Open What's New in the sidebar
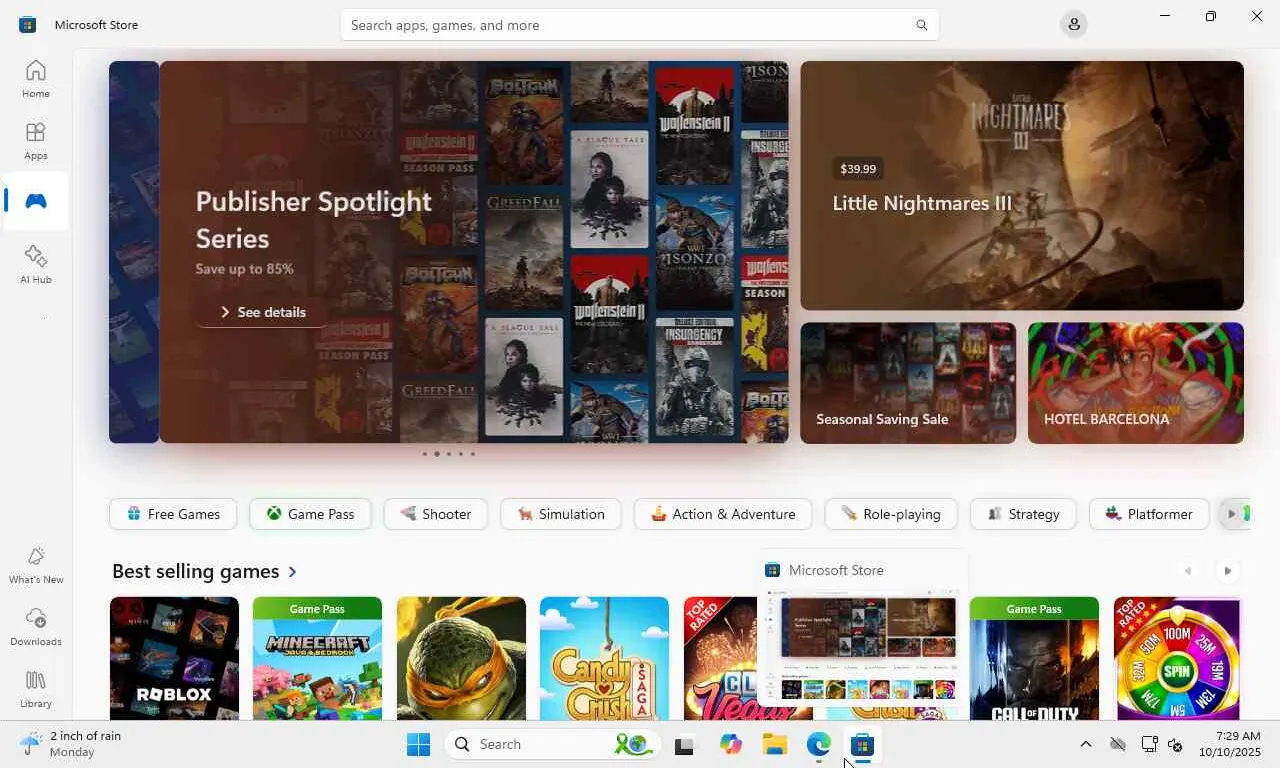 coord(36,565)
